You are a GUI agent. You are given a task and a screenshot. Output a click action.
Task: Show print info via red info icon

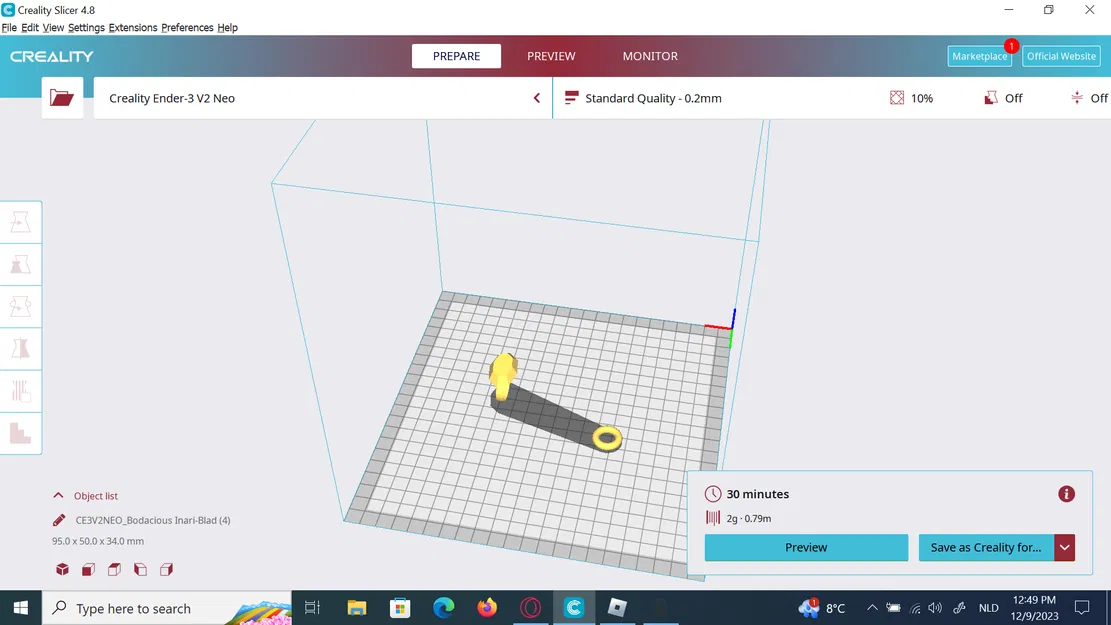tap(1066, 494)
